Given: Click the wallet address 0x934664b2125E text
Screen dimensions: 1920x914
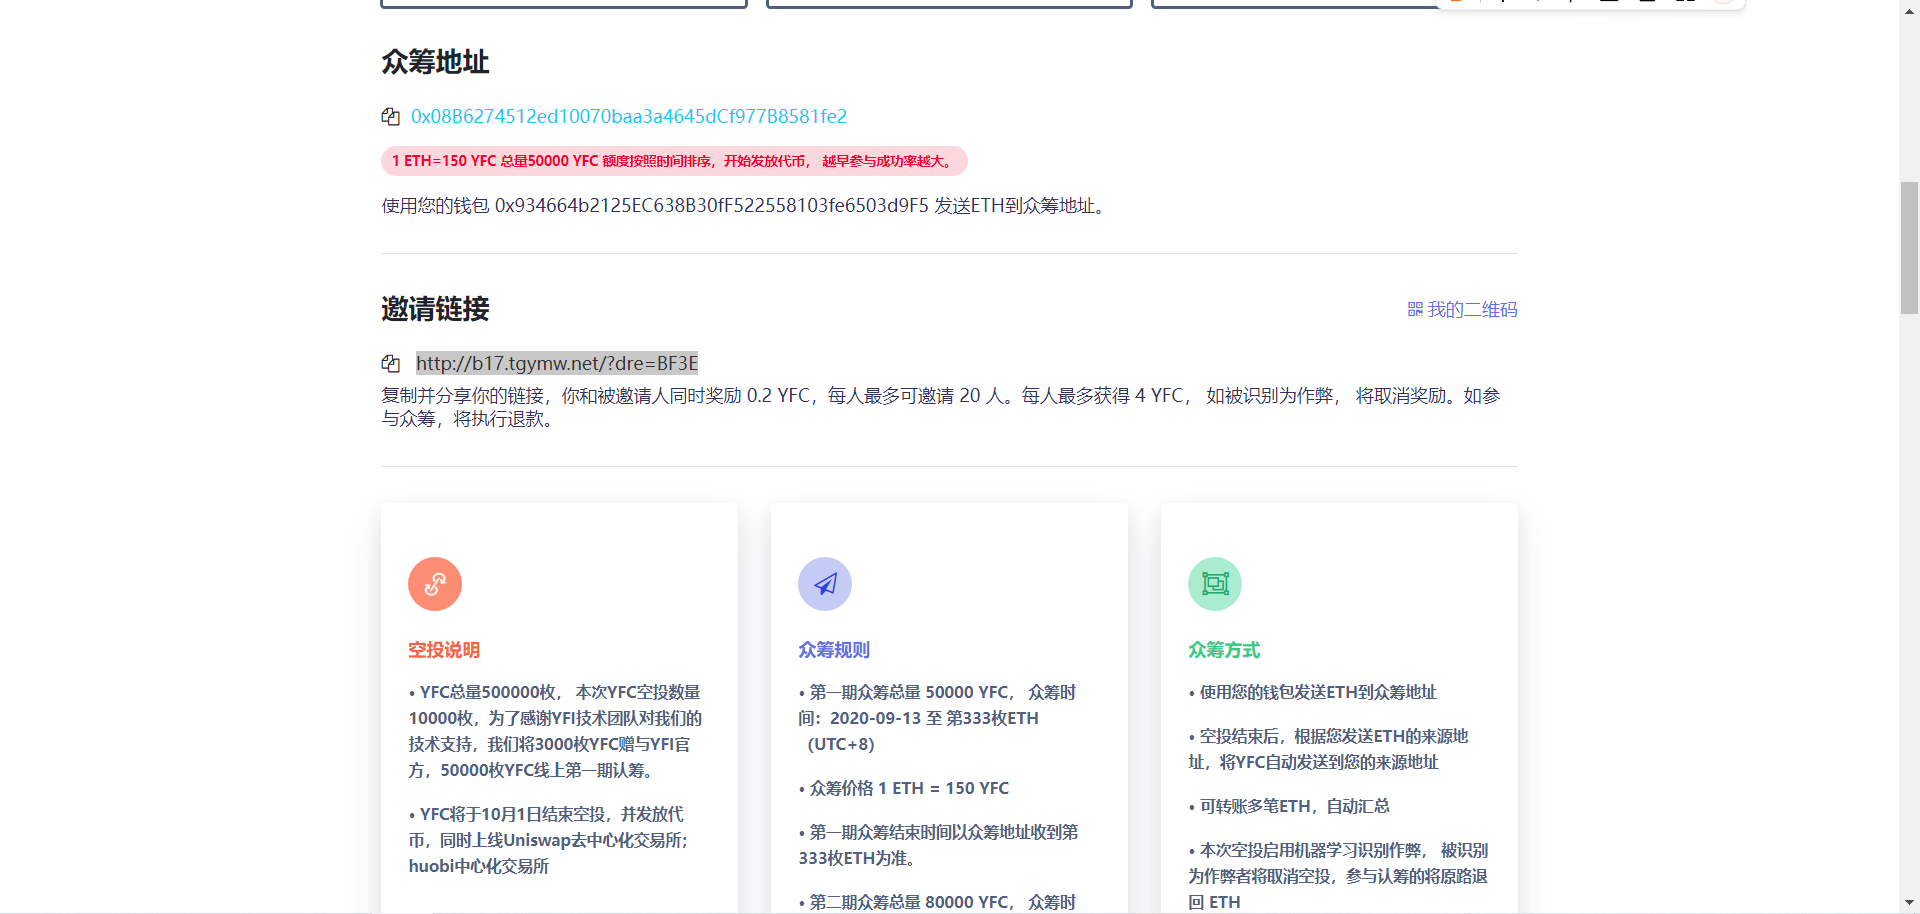Looking at the screenshot, I should 711,206.
